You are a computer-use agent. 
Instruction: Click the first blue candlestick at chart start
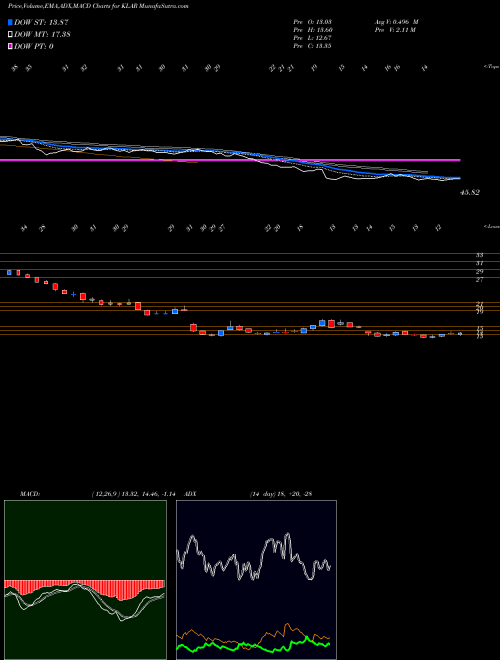click(9, 273)
